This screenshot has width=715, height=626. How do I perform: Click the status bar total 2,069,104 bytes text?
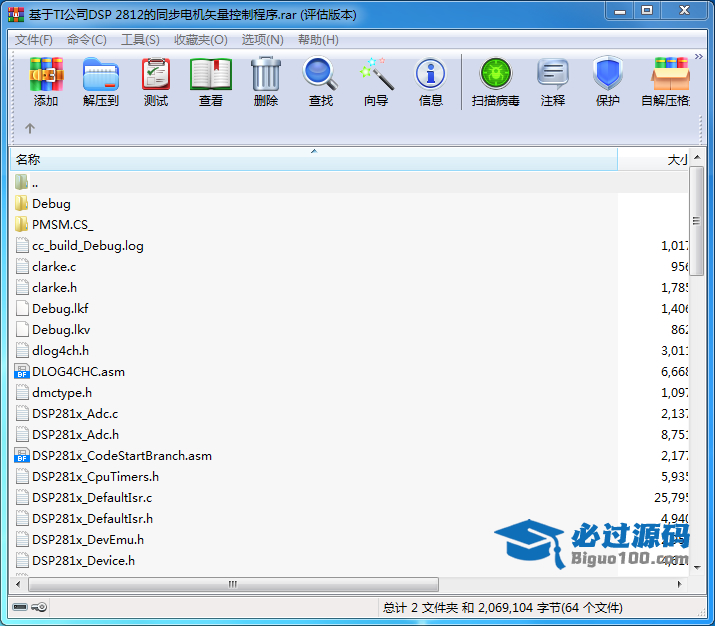coord(503,607)
